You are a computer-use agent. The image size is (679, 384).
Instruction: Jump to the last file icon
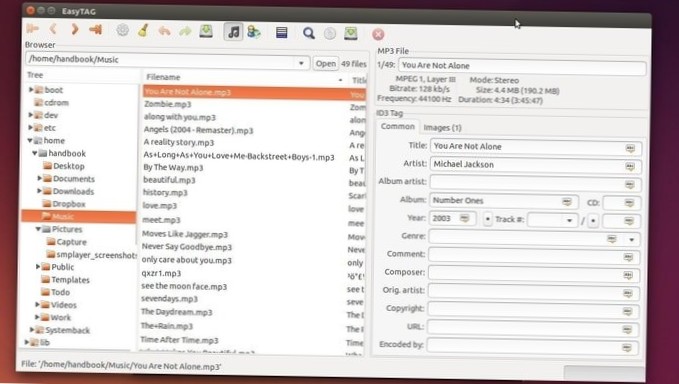(x=95, y=29)
